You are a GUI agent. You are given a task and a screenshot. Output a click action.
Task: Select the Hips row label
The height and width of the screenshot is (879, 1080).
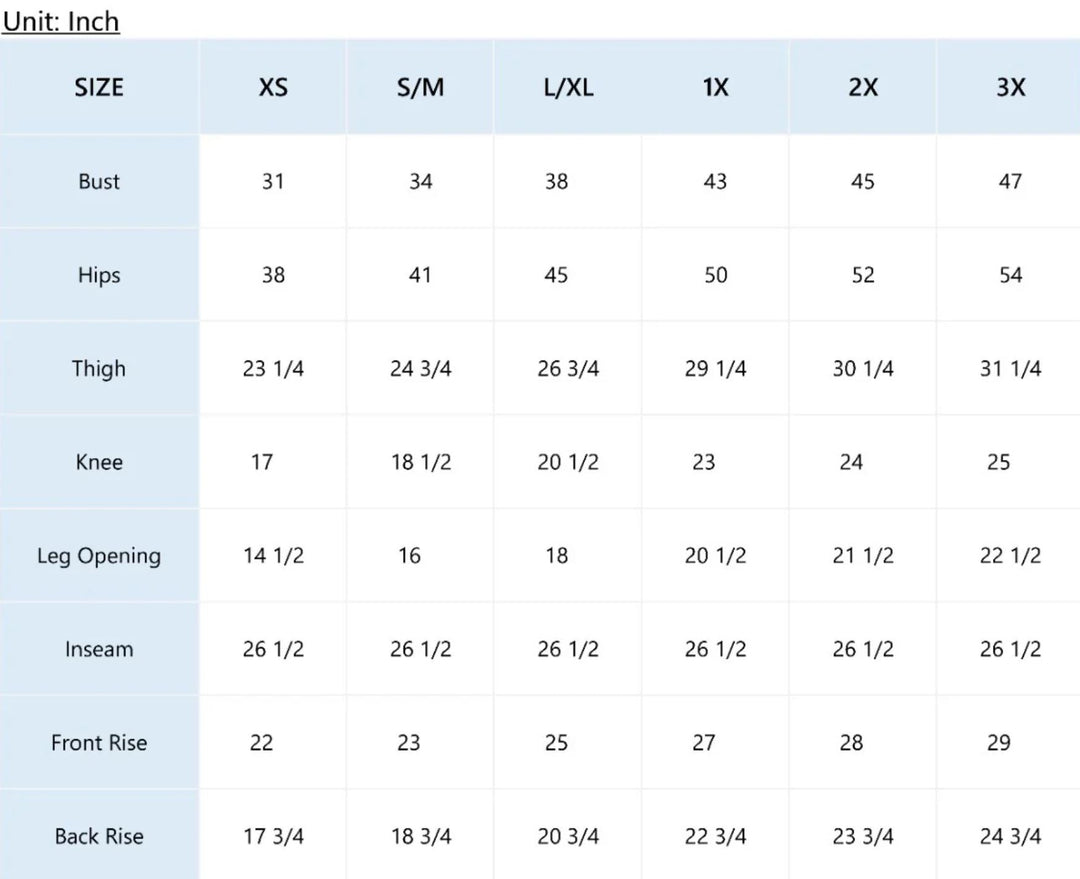coord(99,275)
